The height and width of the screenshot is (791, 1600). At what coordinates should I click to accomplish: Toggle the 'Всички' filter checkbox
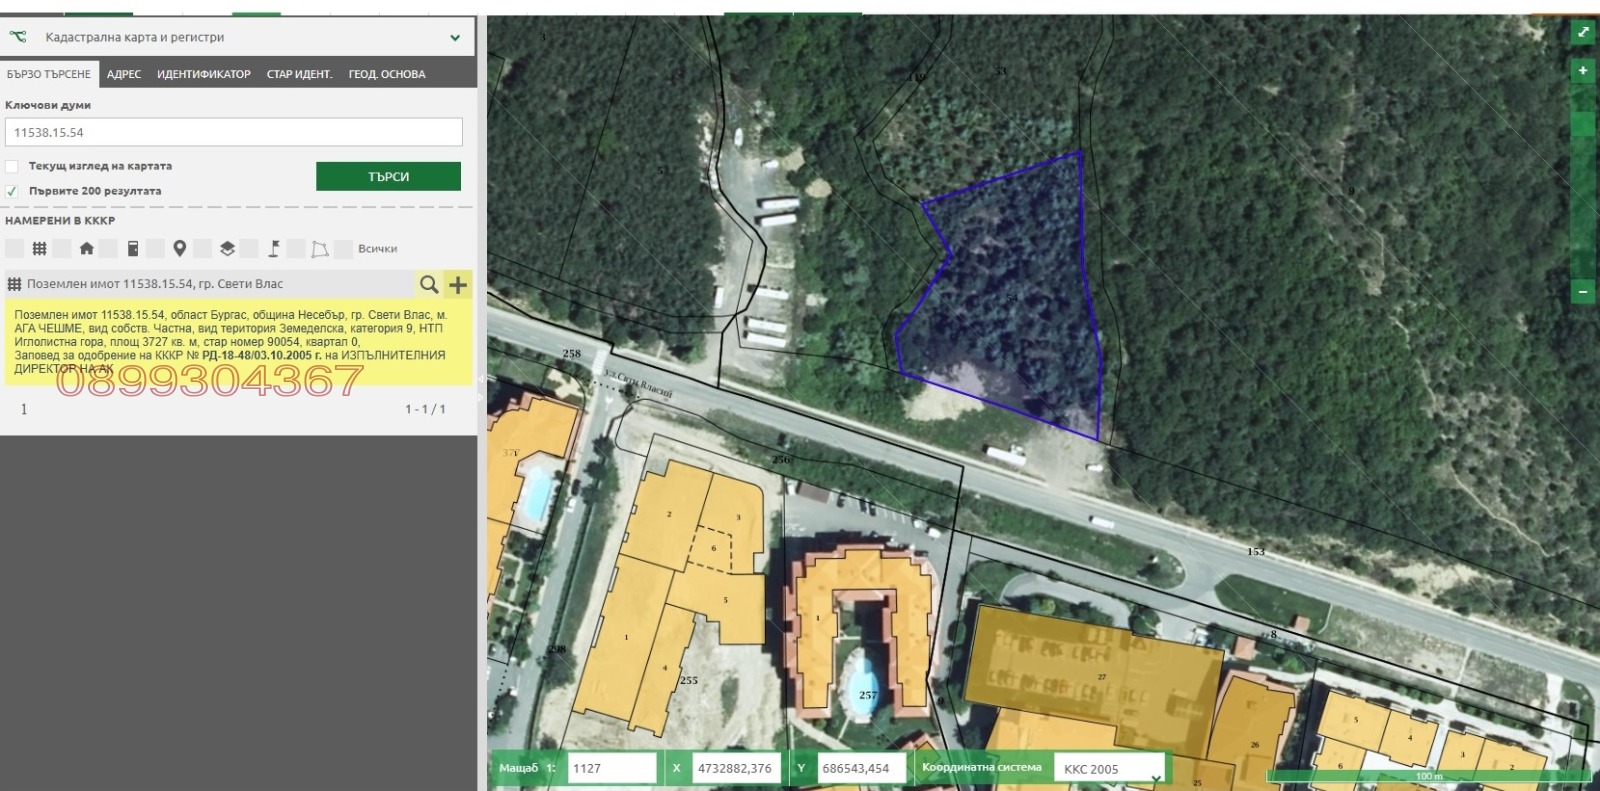point(343,249)
